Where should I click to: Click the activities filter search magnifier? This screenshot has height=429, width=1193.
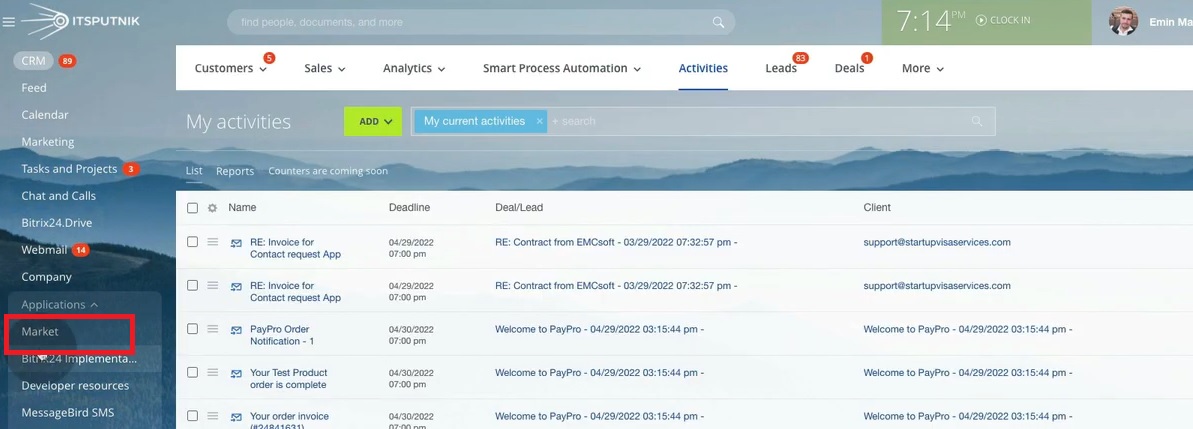point(977,121)
